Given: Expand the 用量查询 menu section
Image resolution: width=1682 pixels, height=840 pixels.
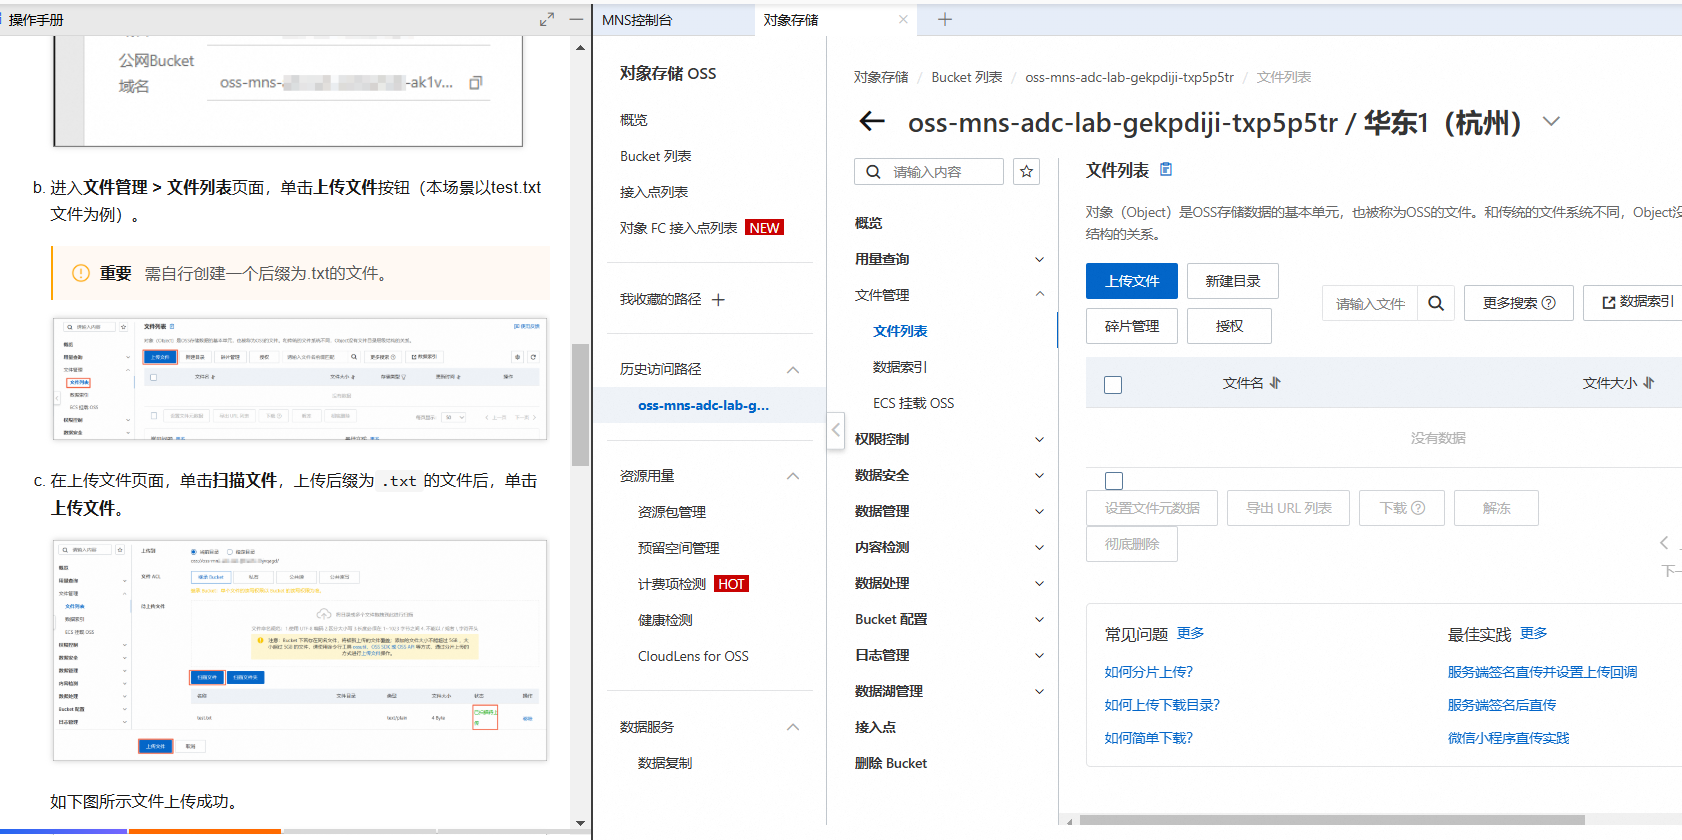Looking at the screenshot, I should (1039, 260).
